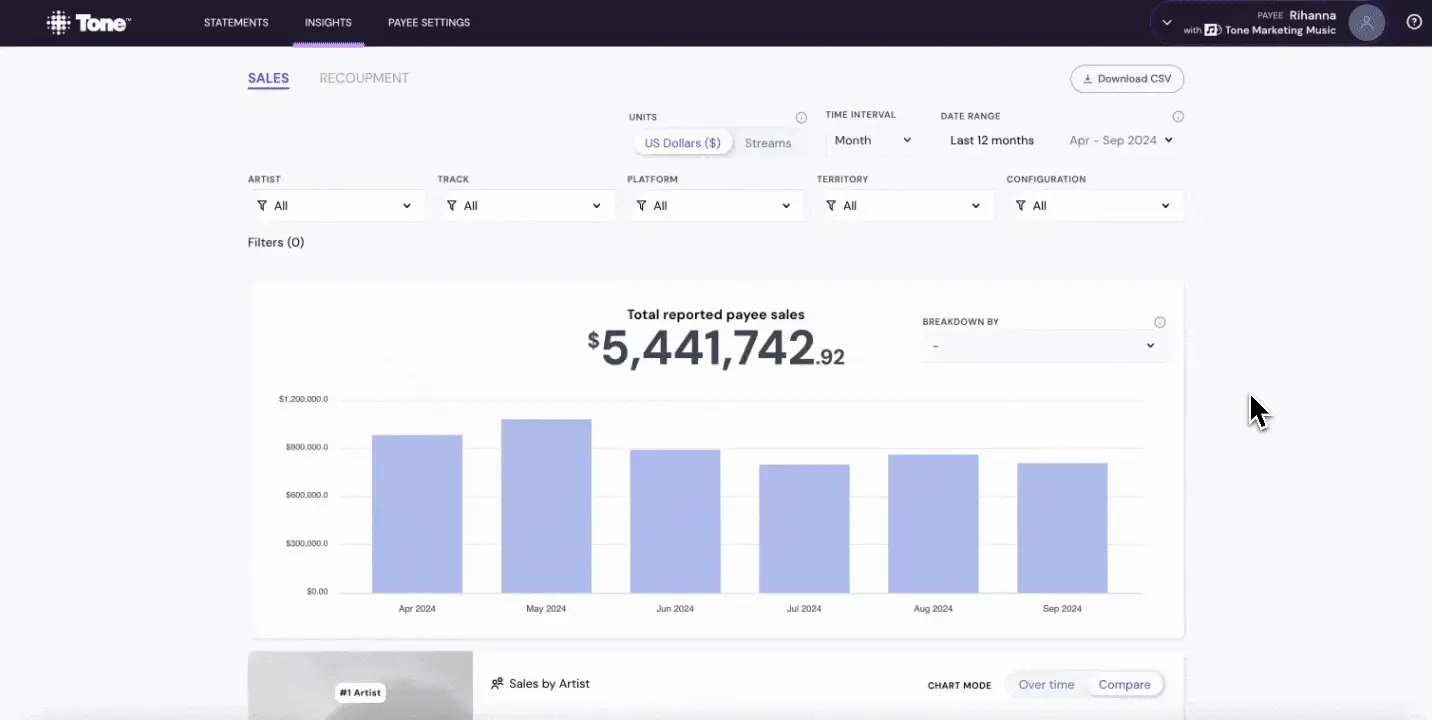1432x720 pixels.
Task: Click the Tone Marketing Music label icon
Action: pos(1213,30)
